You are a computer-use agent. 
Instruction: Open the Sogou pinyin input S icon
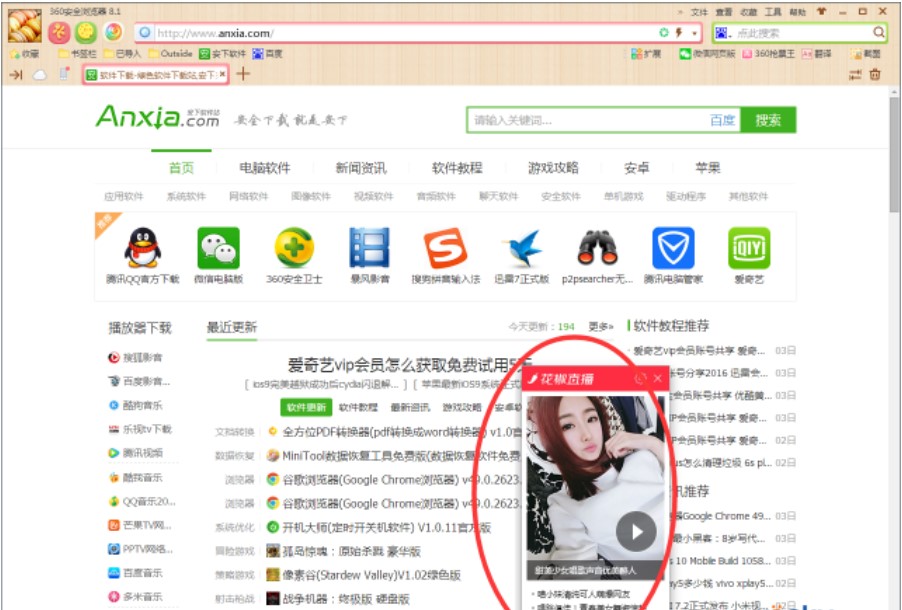click(445, 247)
